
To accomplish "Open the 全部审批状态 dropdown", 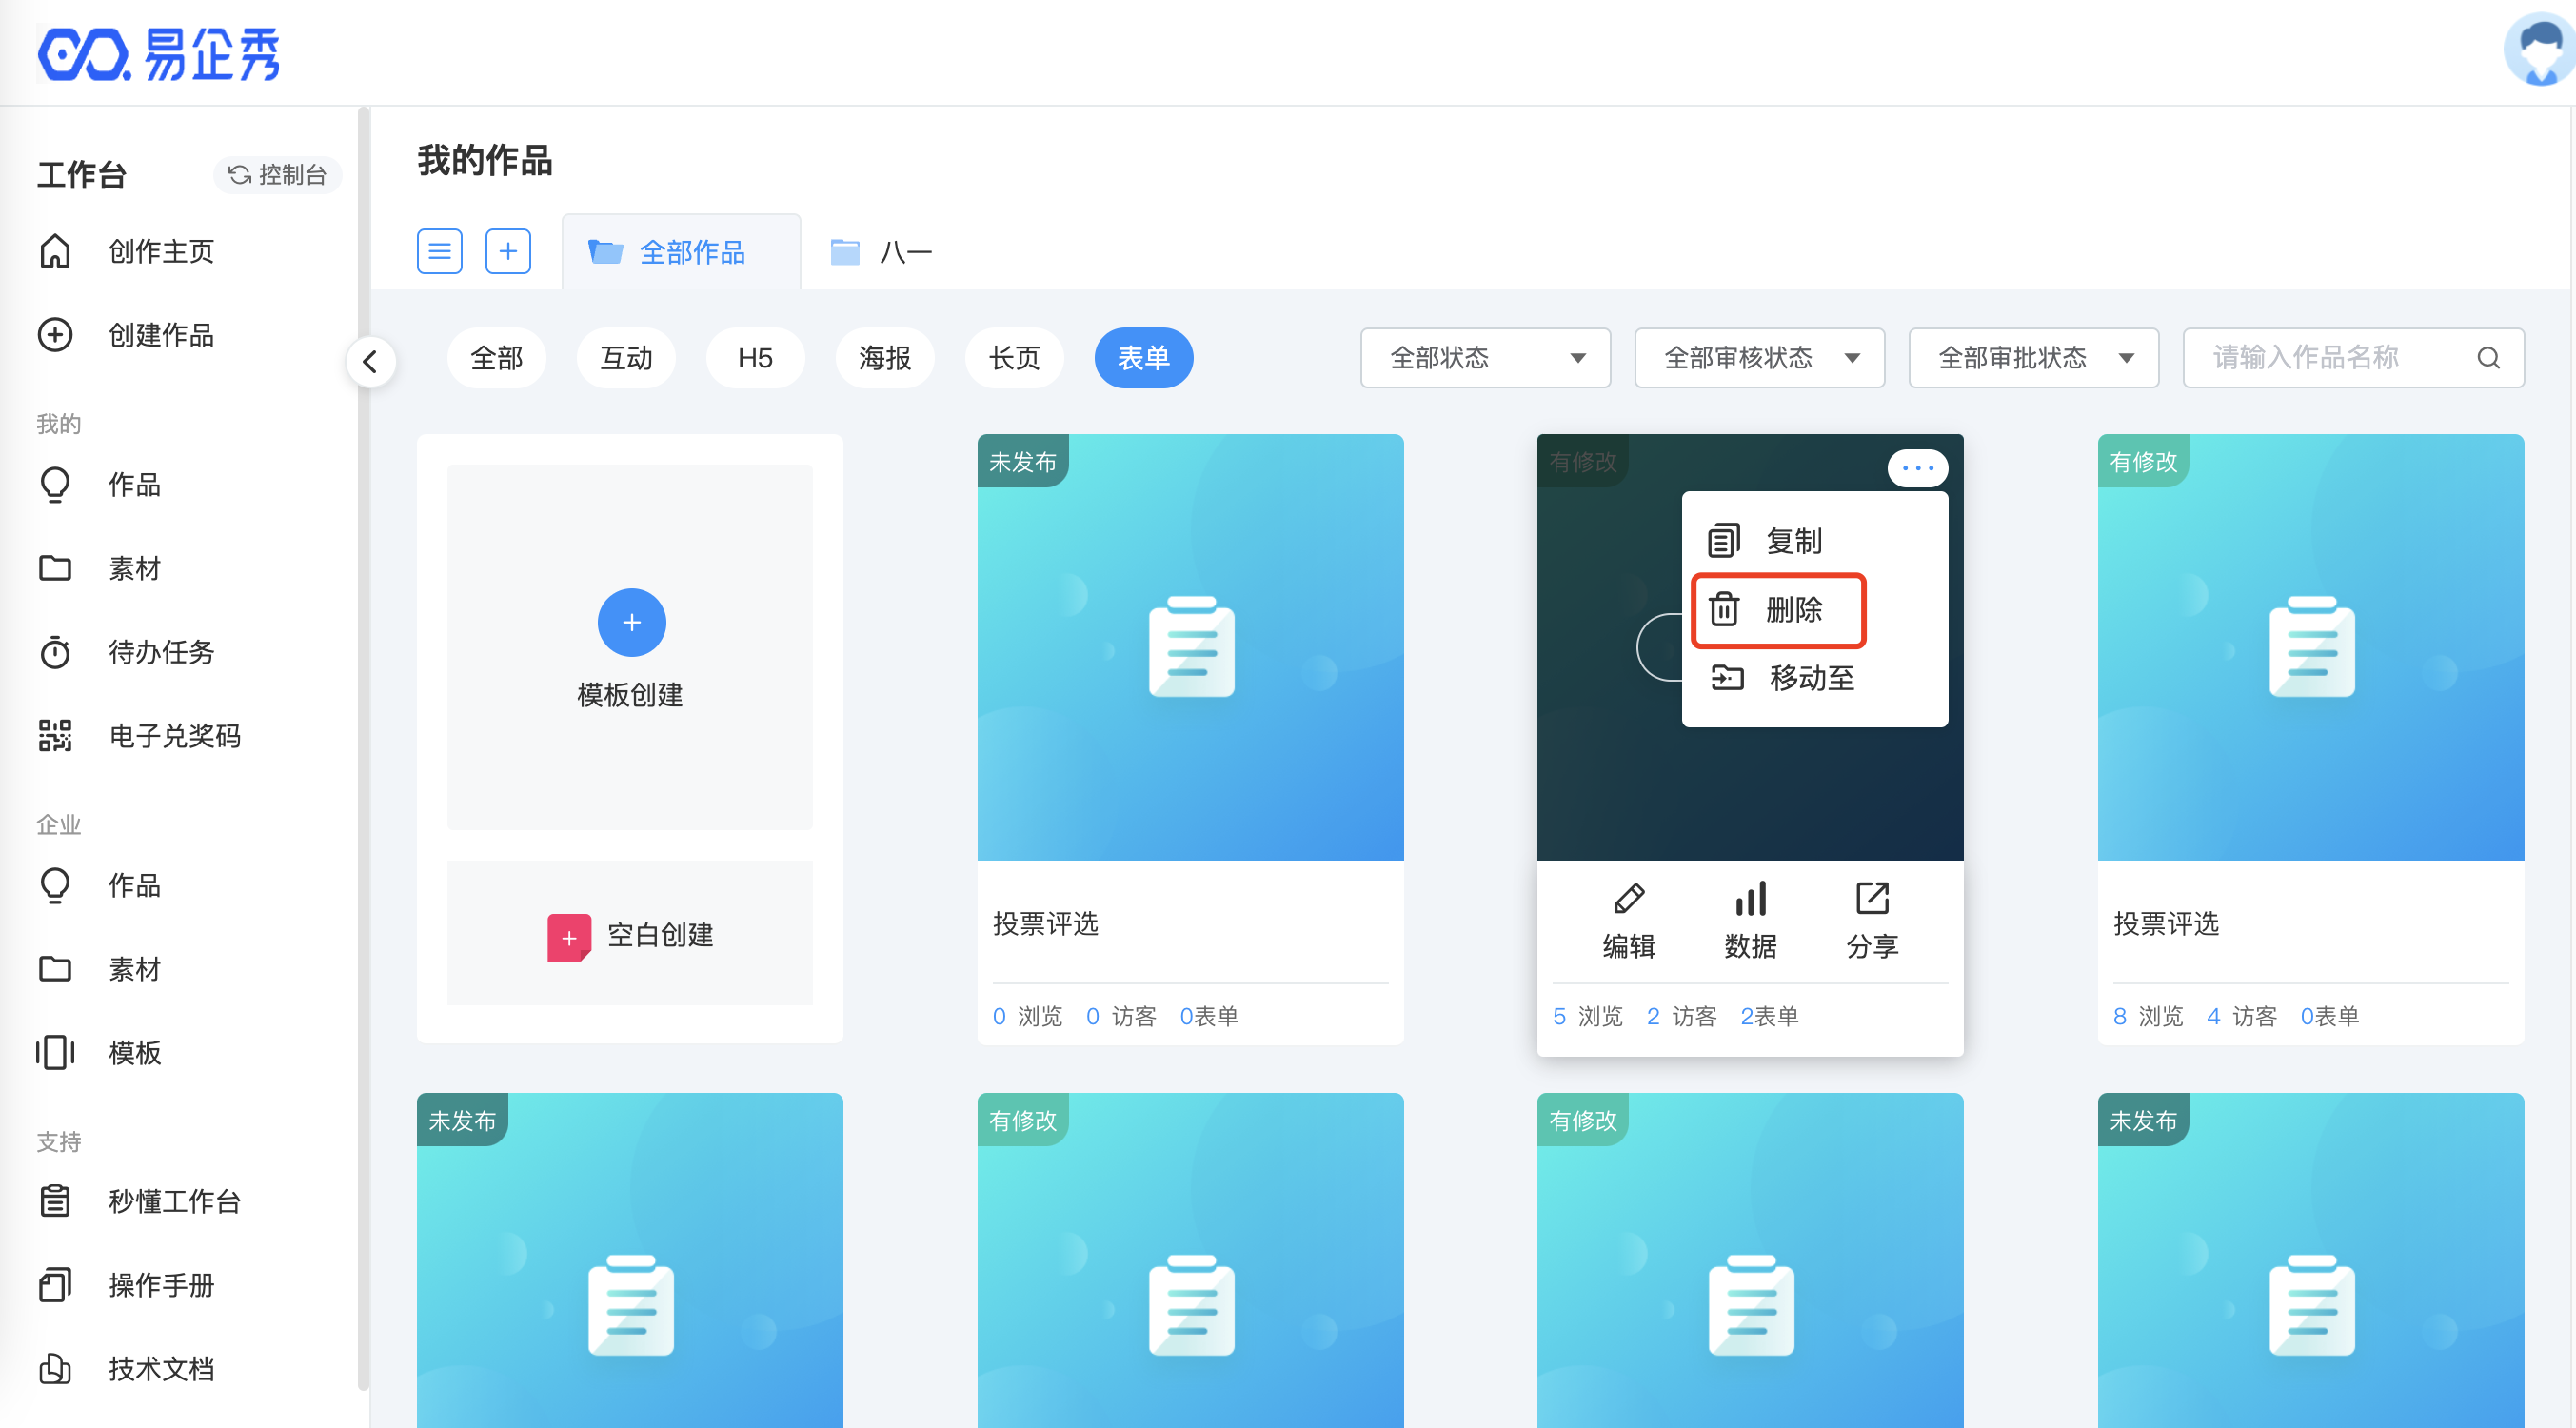I will pos(2034,358).
